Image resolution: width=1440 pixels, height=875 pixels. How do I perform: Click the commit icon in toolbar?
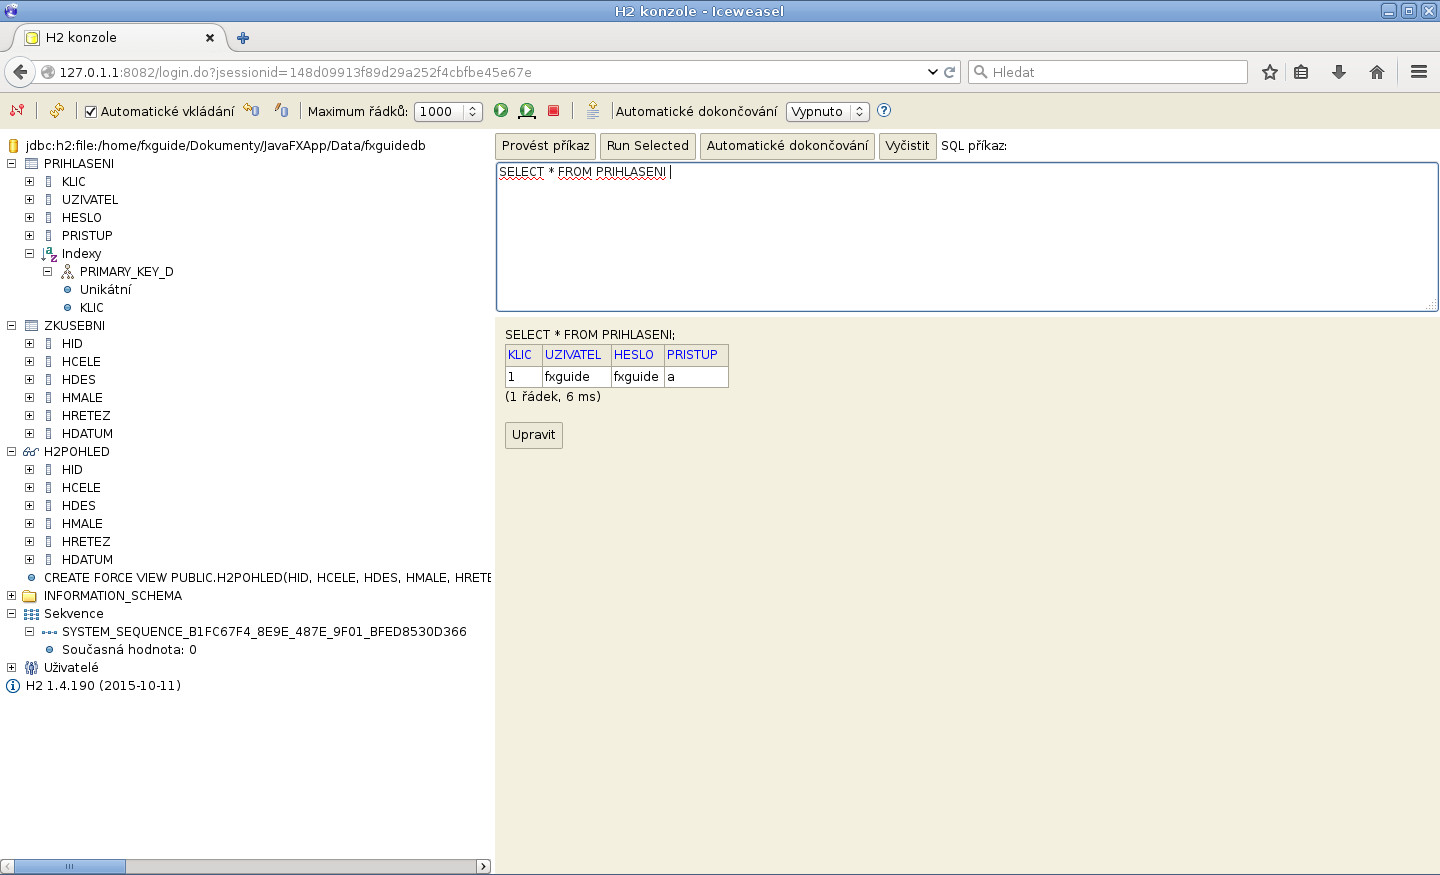click(282, 111)
